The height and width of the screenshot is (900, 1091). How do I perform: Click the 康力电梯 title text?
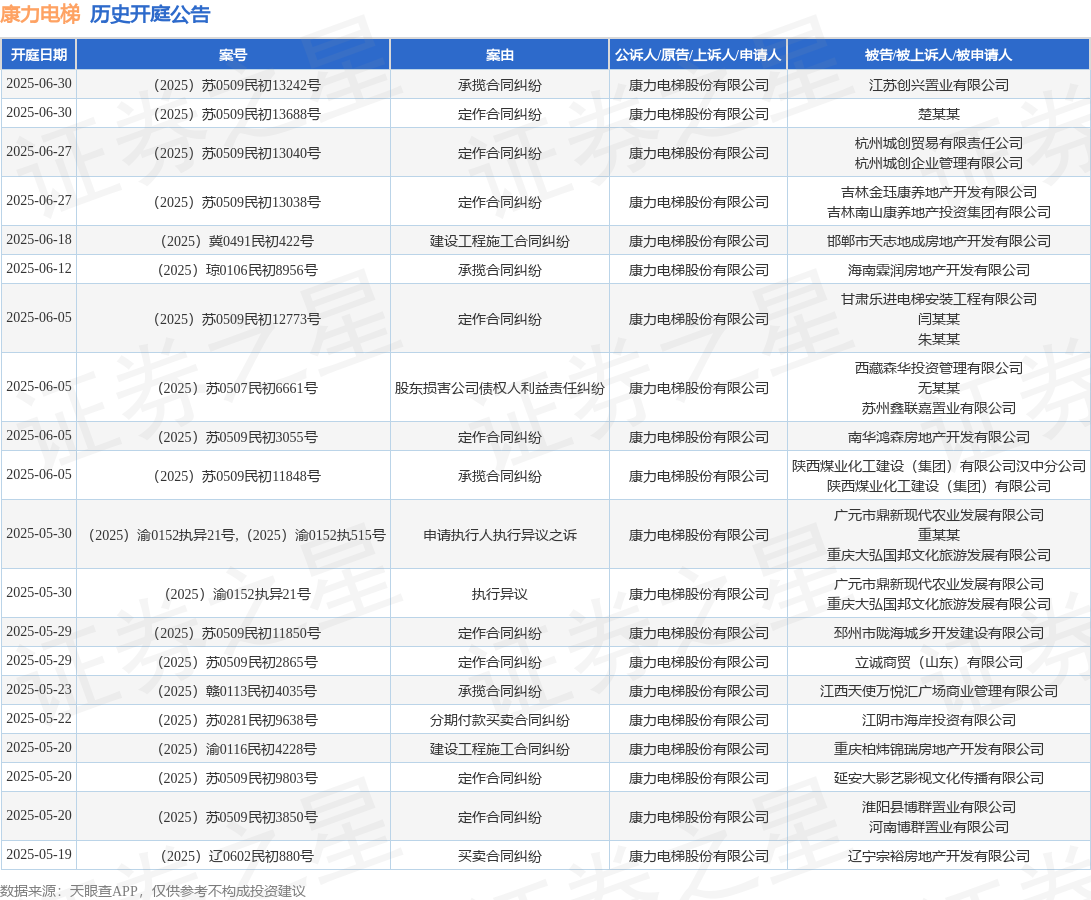pos(40,14)
